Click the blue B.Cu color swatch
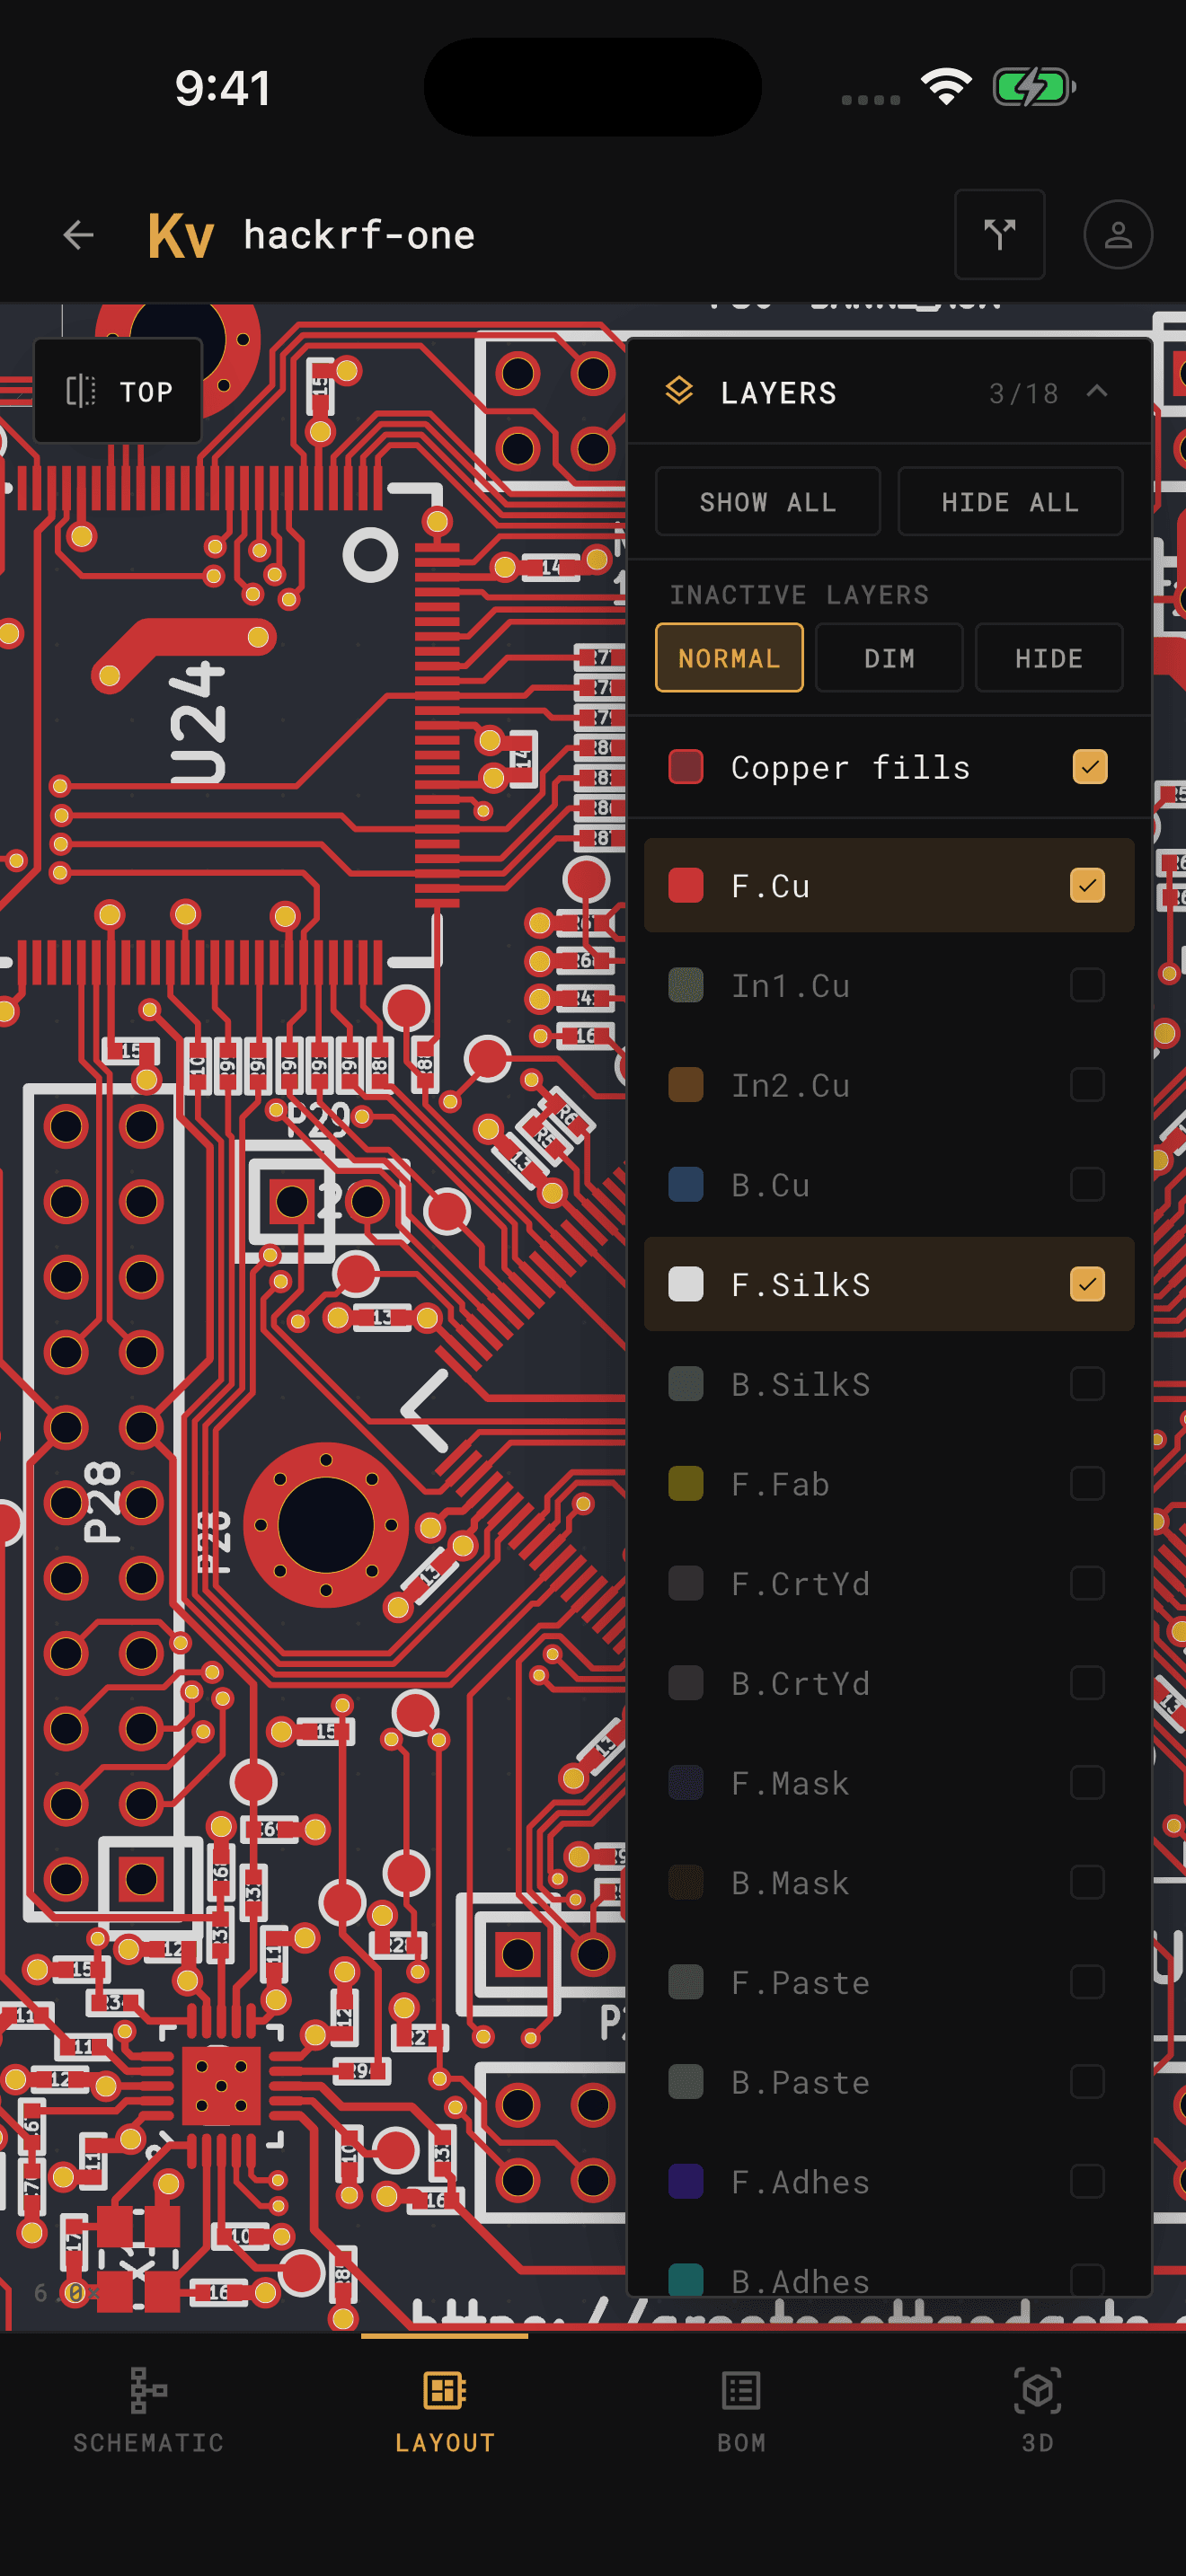 [685, 1184]
